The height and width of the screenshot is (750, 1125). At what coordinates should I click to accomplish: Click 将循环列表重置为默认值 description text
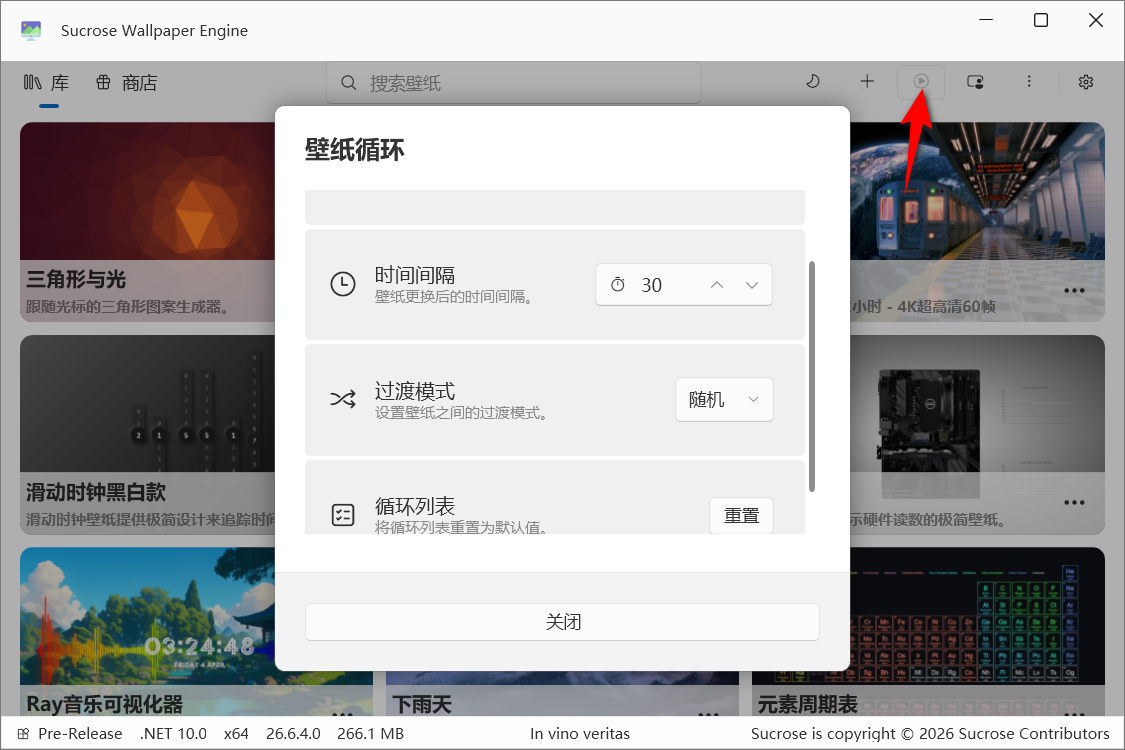click(x=461, y=528)
